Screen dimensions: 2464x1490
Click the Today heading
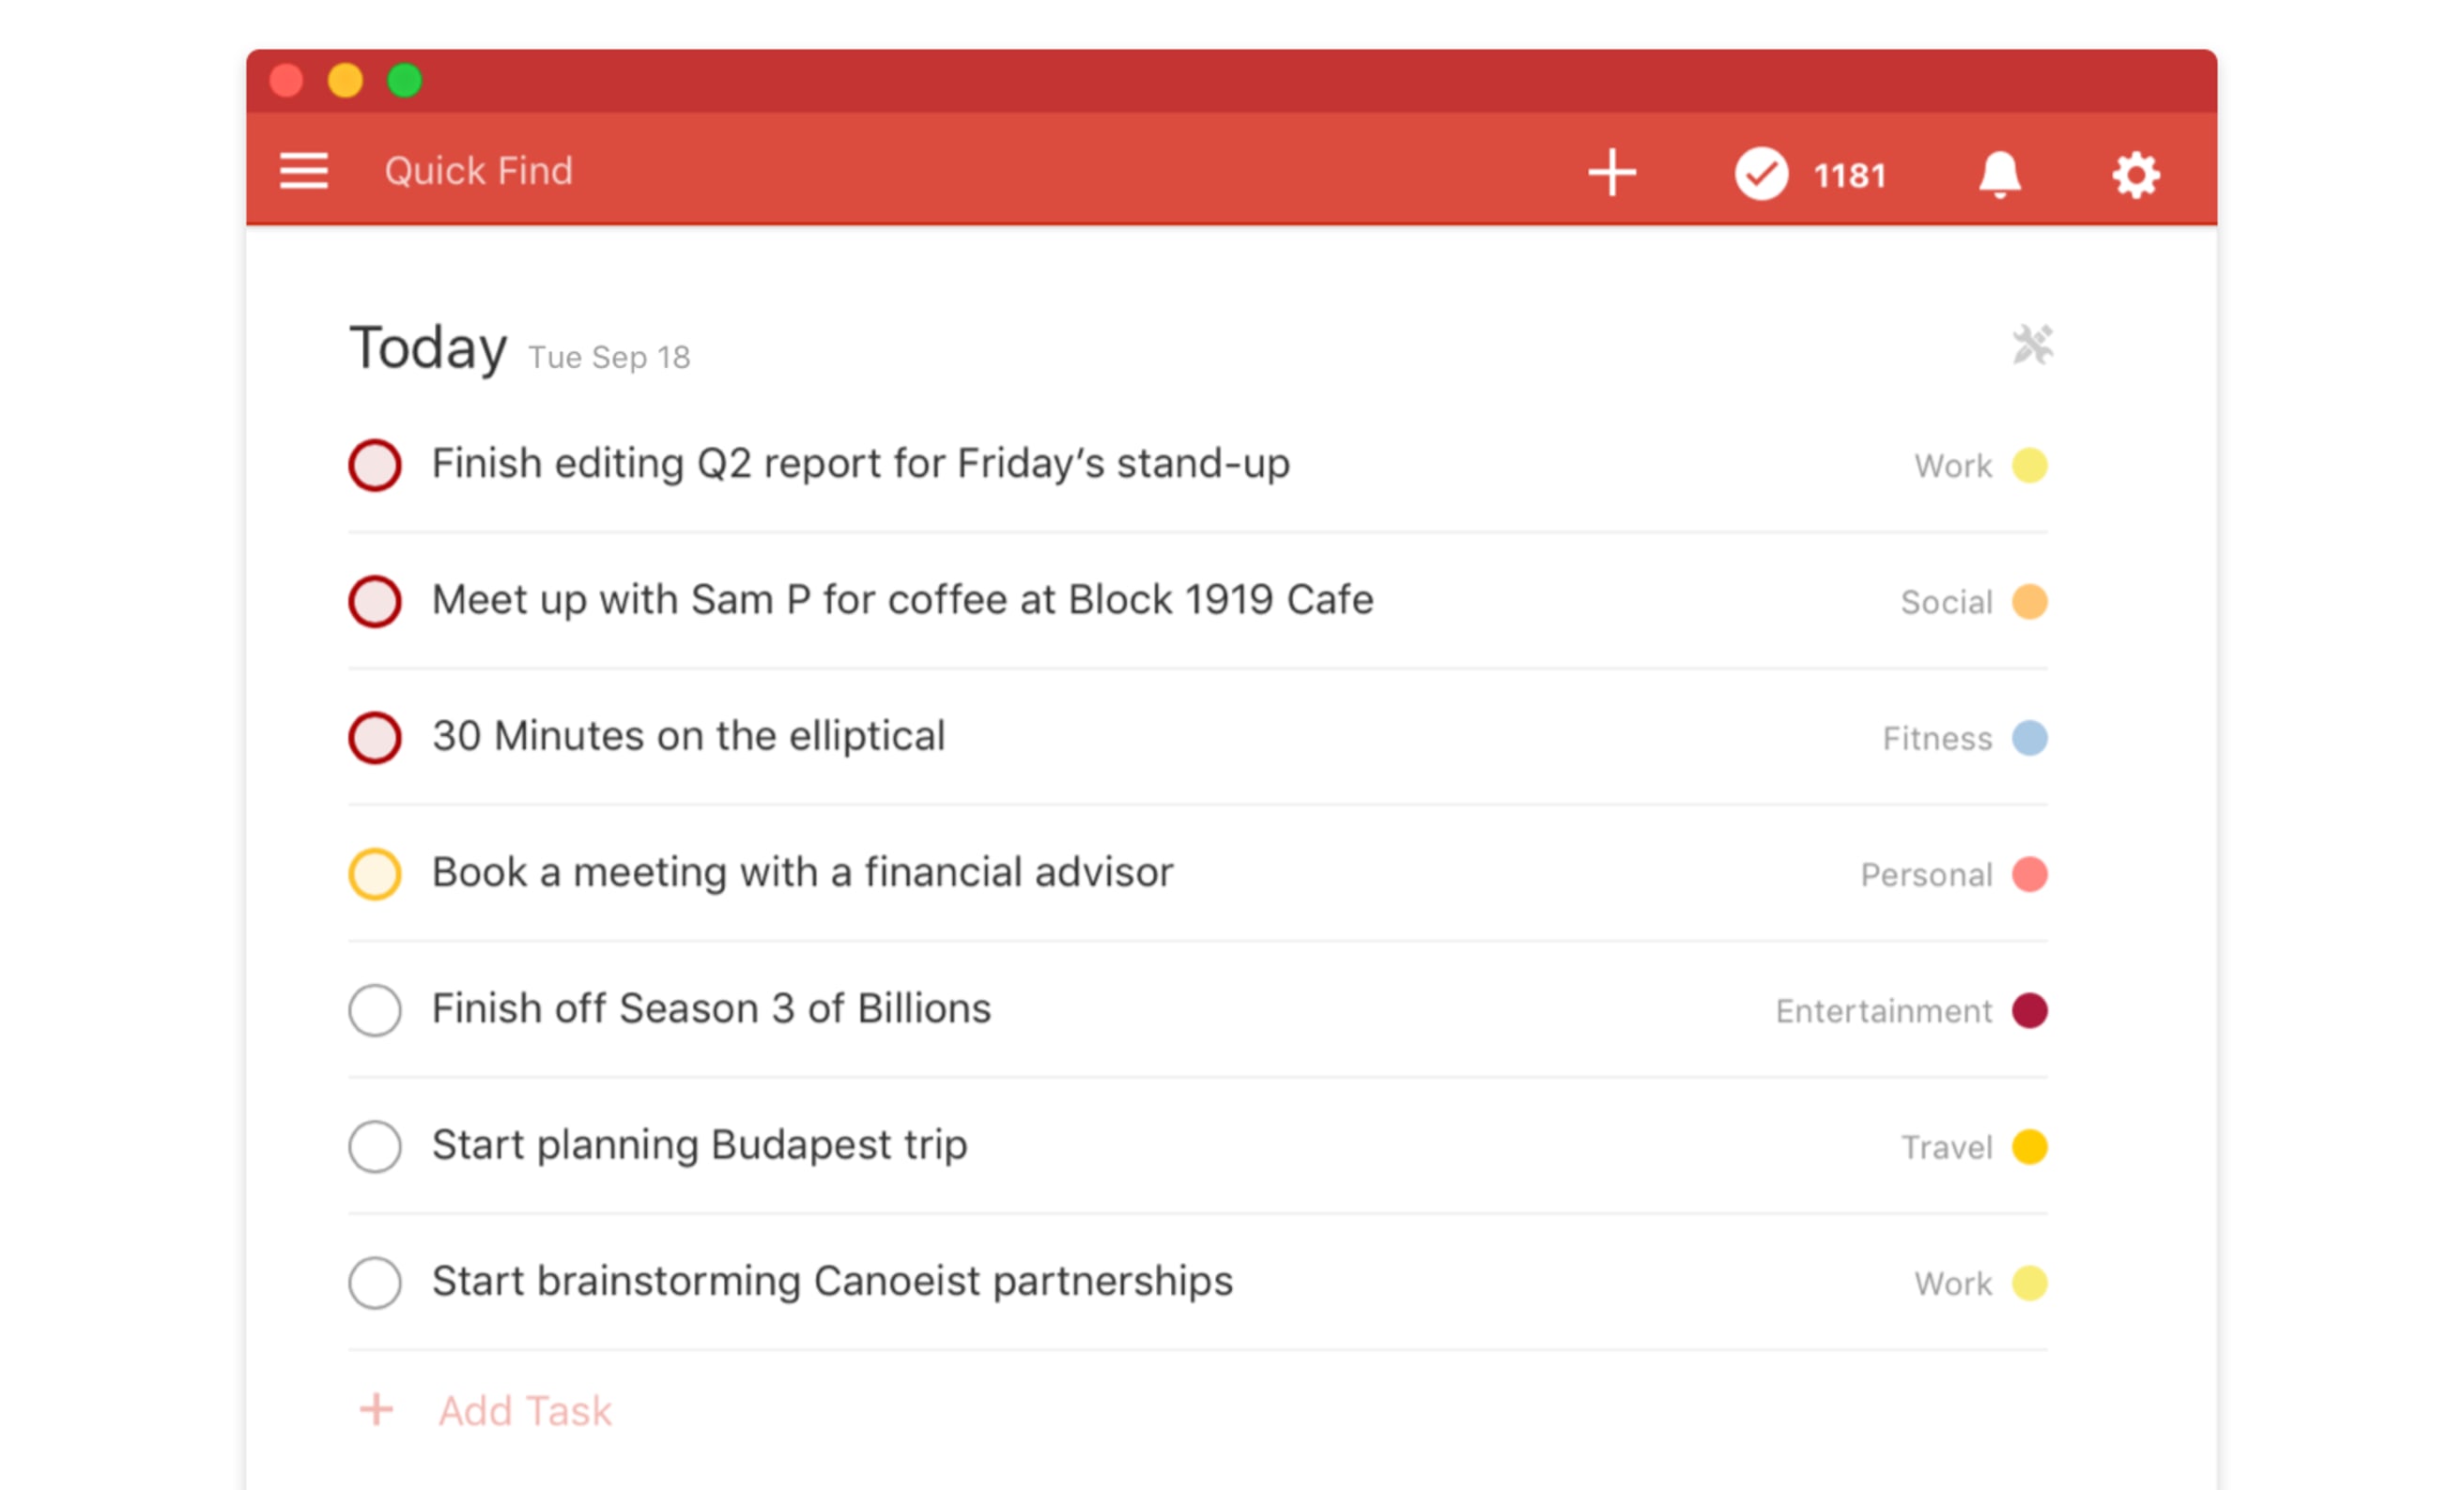pyautogui.click(x=428, y=348)
